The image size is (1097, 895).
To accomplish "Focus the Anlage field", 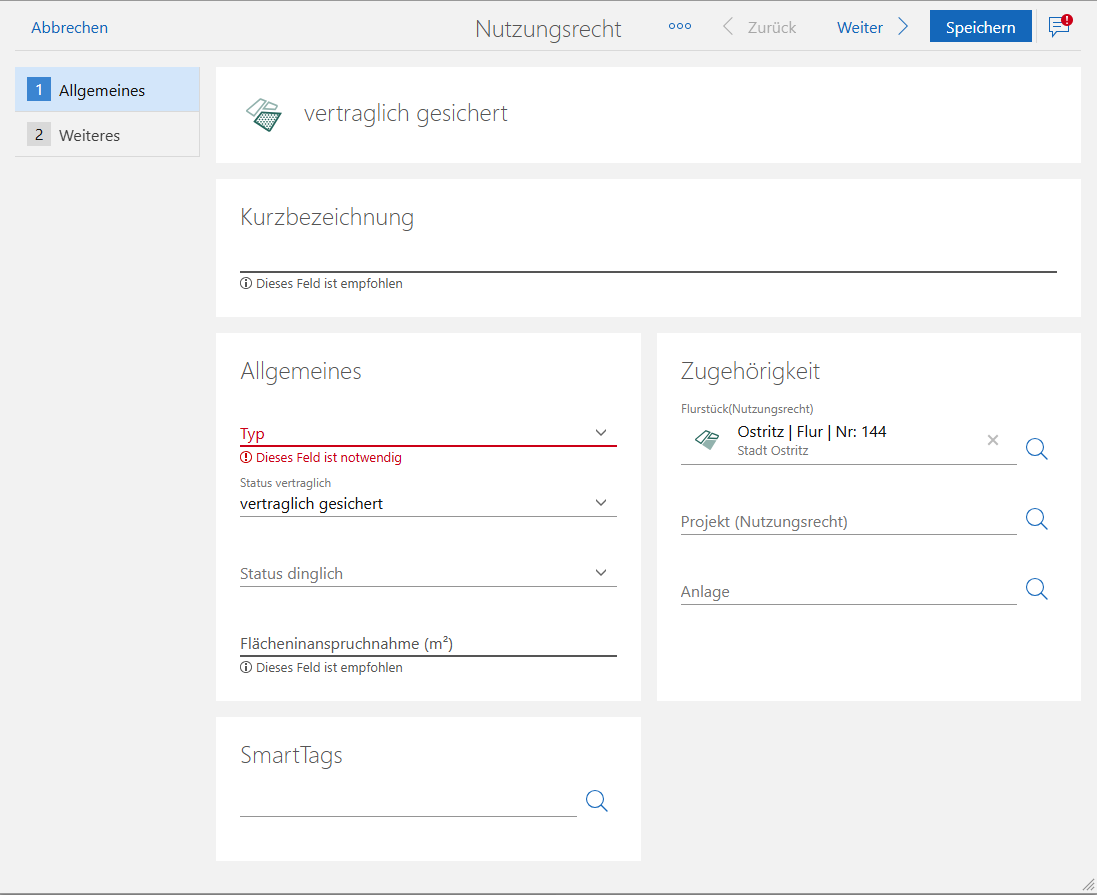I will [x=848, y=591].
